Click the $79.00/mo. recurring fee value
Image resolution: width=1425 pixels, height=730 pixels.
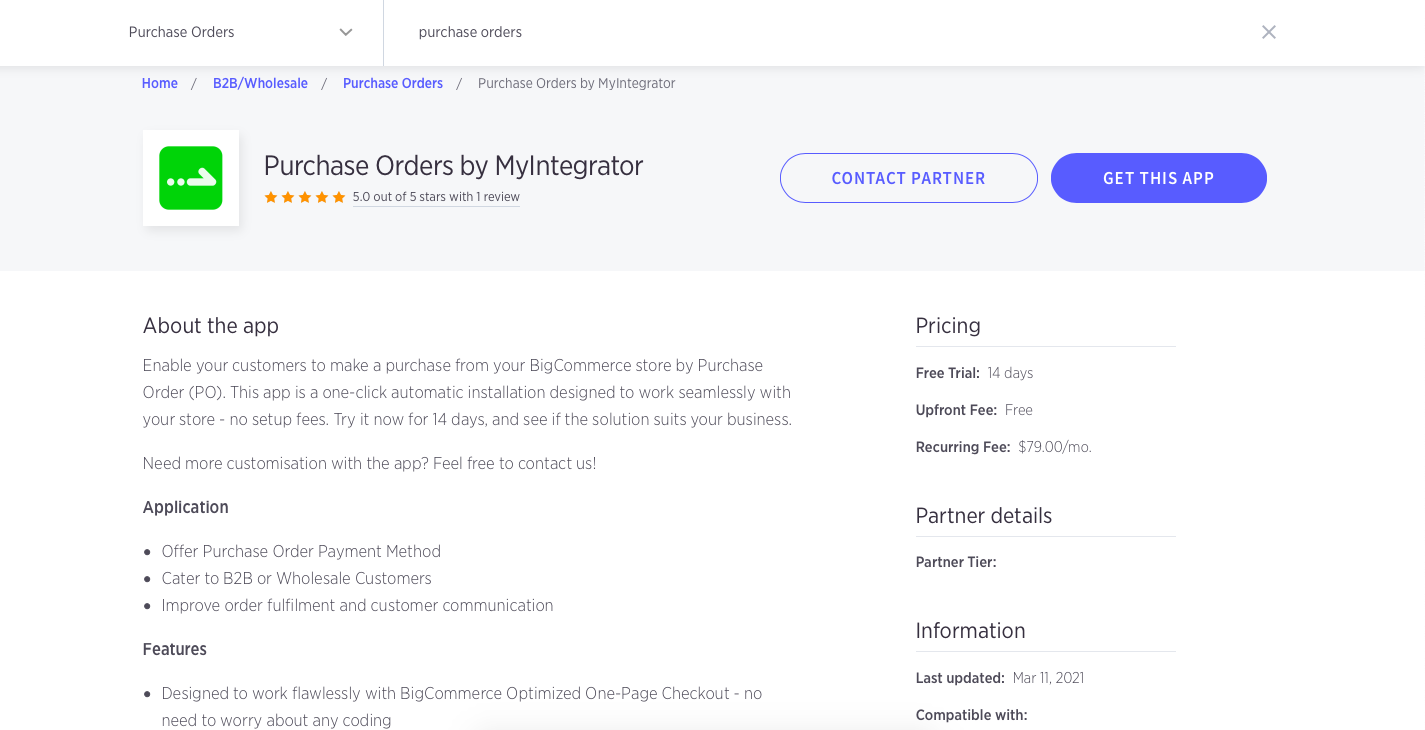pyautogui.click(x=1054, y=447)
